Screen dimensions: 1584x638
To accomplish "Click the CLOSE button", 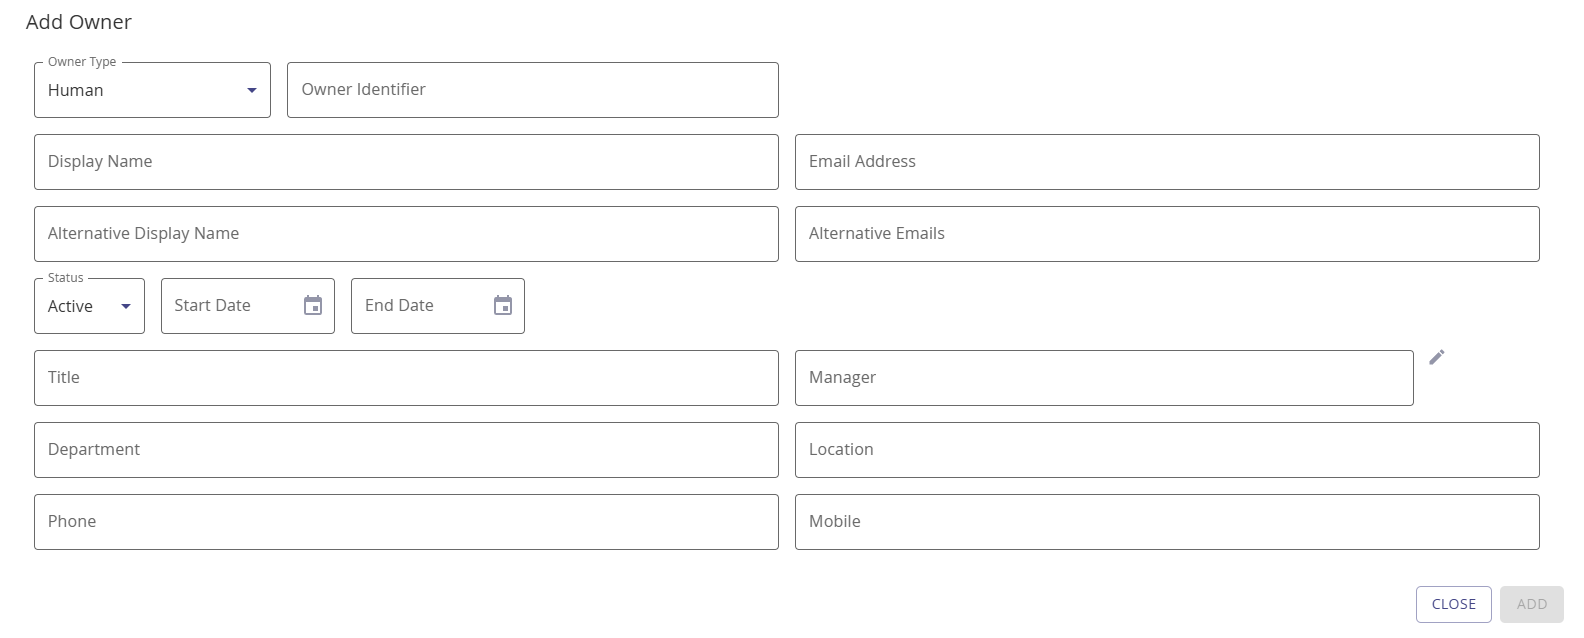I will click(x=1453, y=604).
